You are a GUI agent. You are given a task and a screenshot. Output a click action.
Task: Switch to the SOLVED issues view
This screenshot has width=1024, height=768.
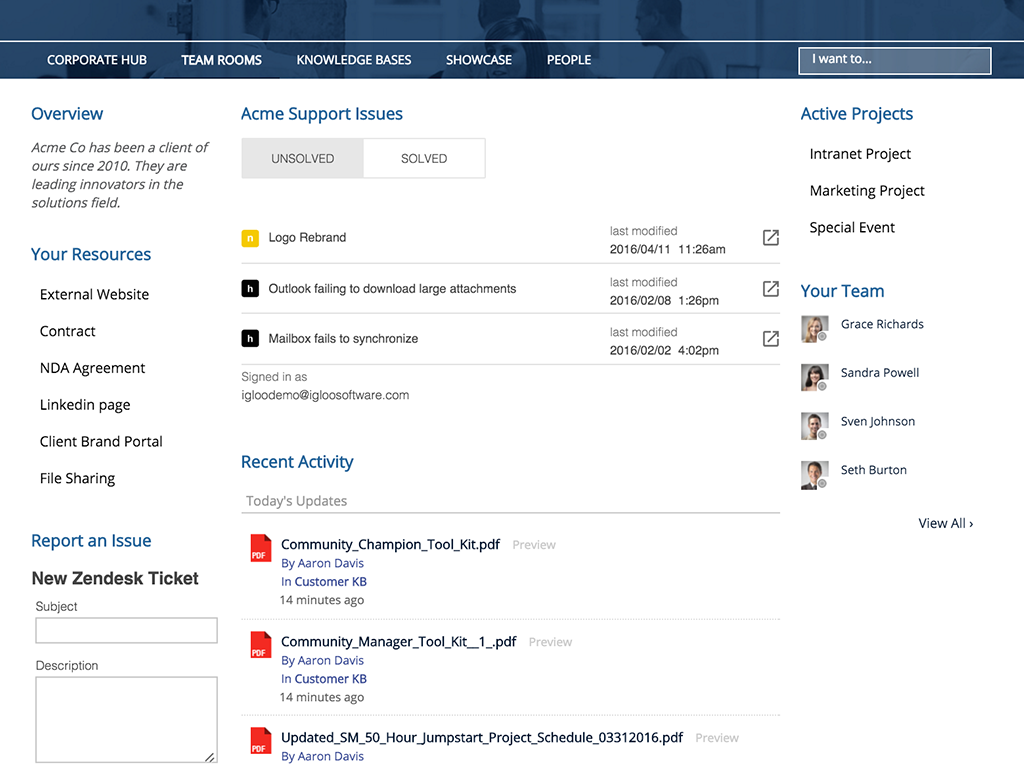click(x=423, y=158)
